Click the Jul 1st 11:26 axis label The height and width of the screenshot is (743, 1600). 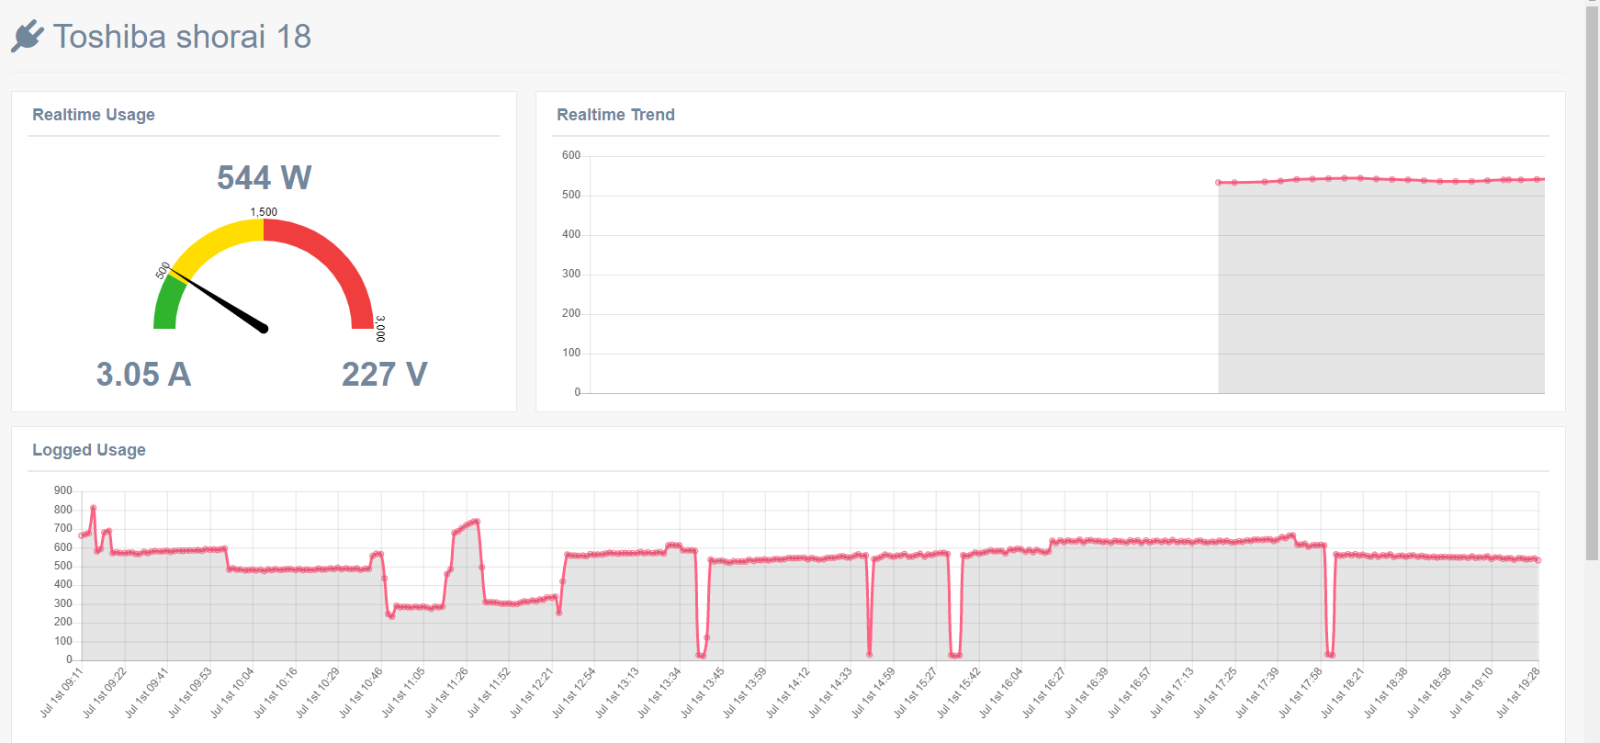click(447, 692)
